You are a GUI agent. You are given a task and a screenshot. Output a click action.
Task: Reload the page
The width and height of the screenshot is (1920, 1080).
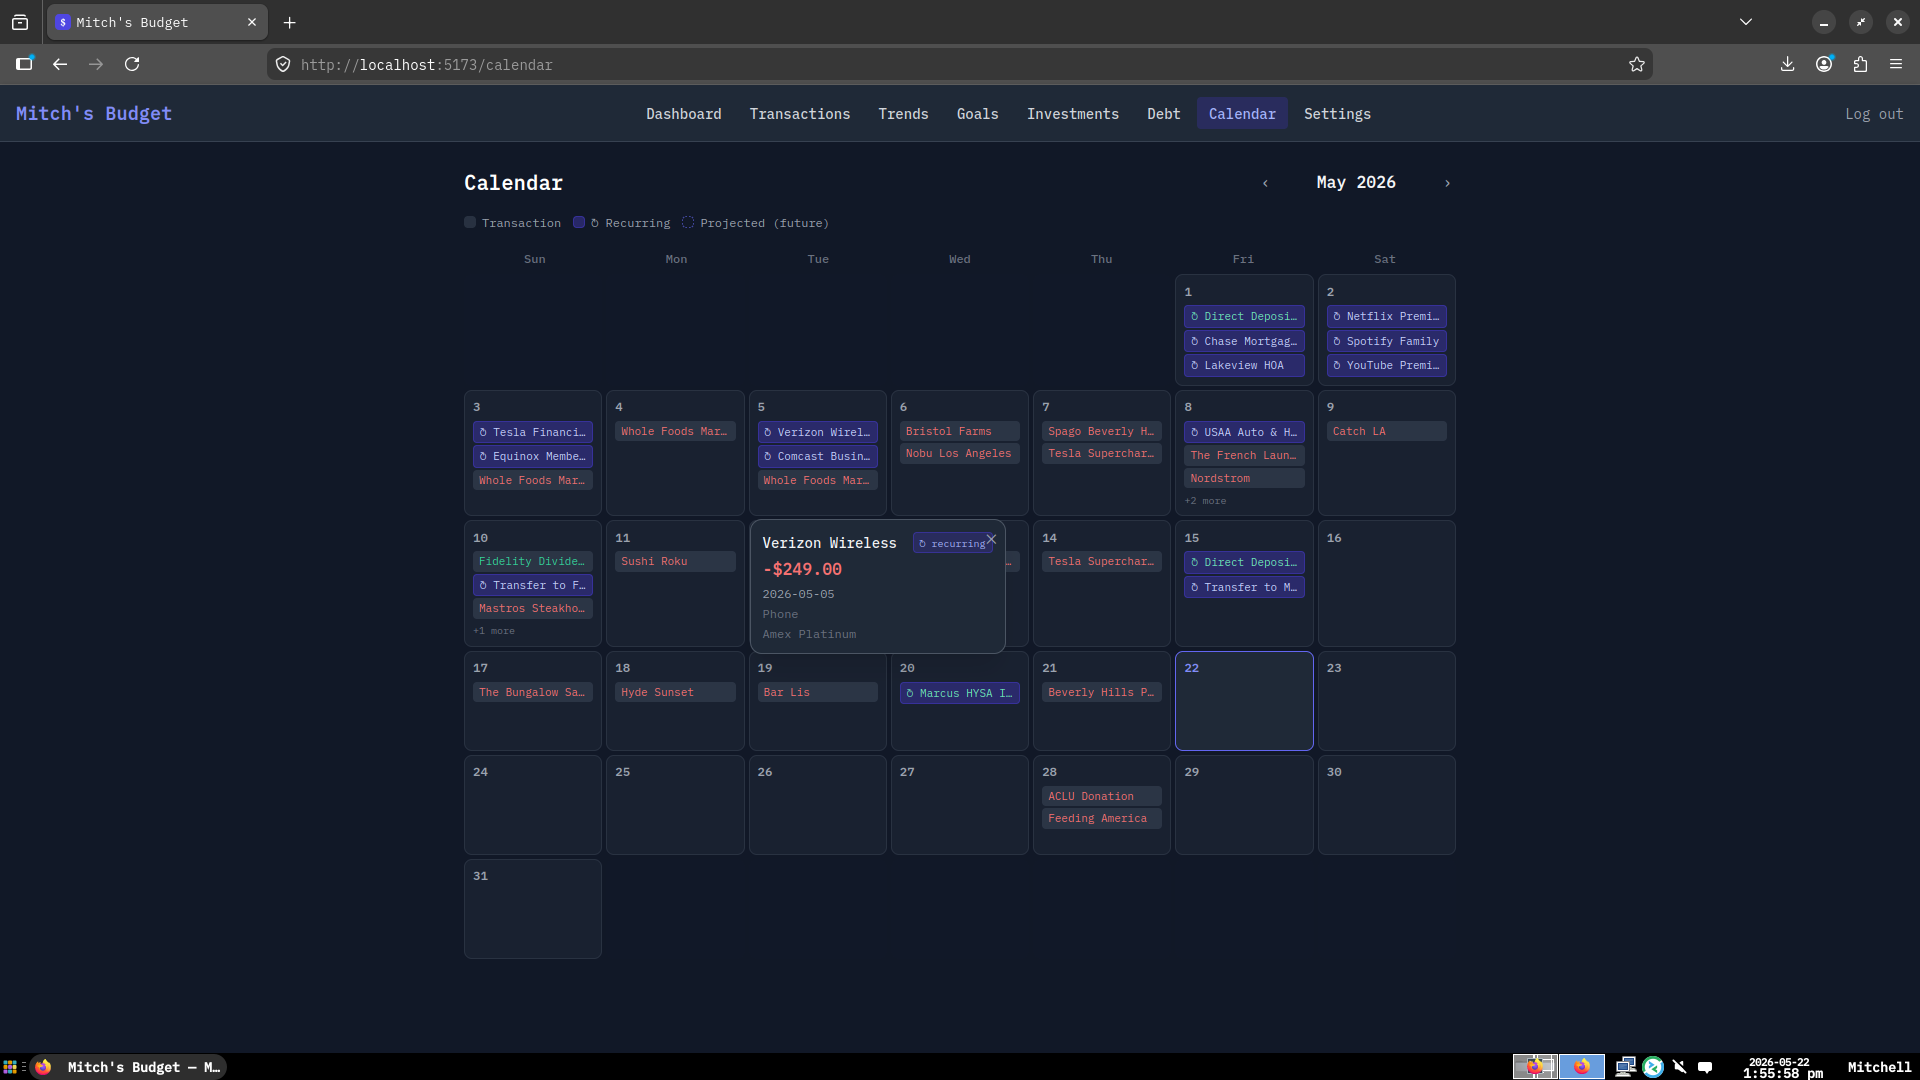click(x=132, y=64)
